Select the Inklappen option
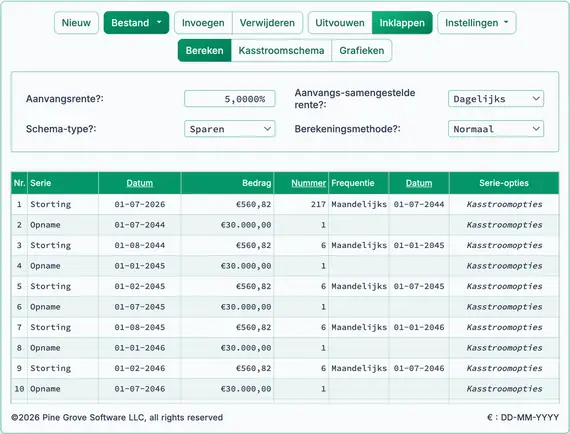 (402, 23)
